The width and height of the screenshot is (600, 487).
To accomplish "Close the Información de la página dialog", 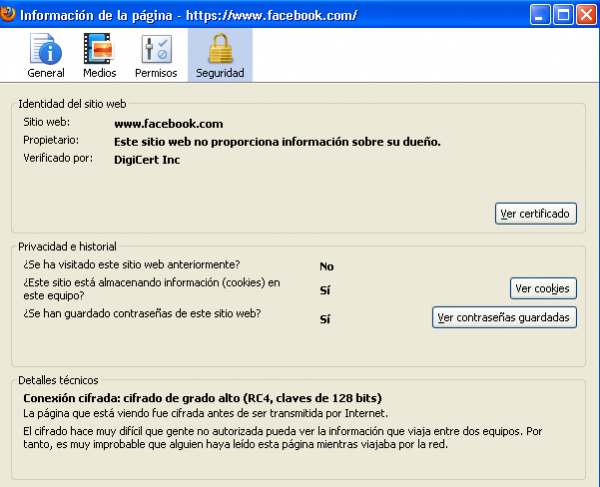I will click(x=585, y=15).
